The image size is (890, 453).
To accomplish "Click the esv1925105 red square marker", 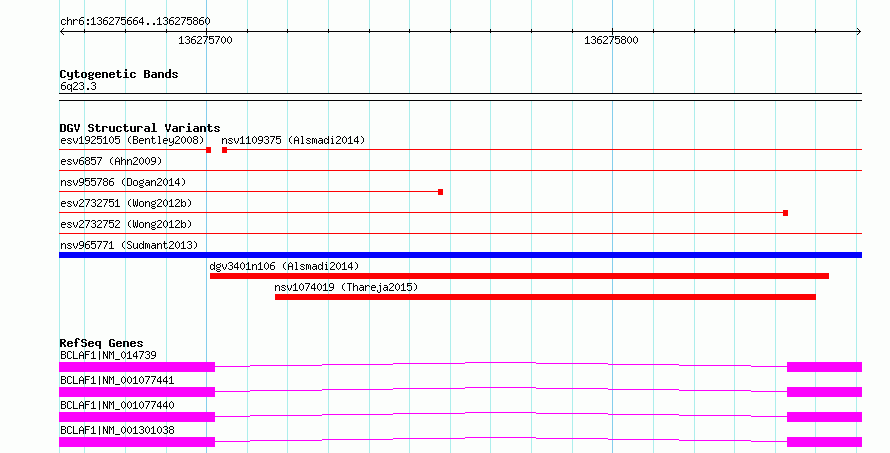I will pos(209,150).
